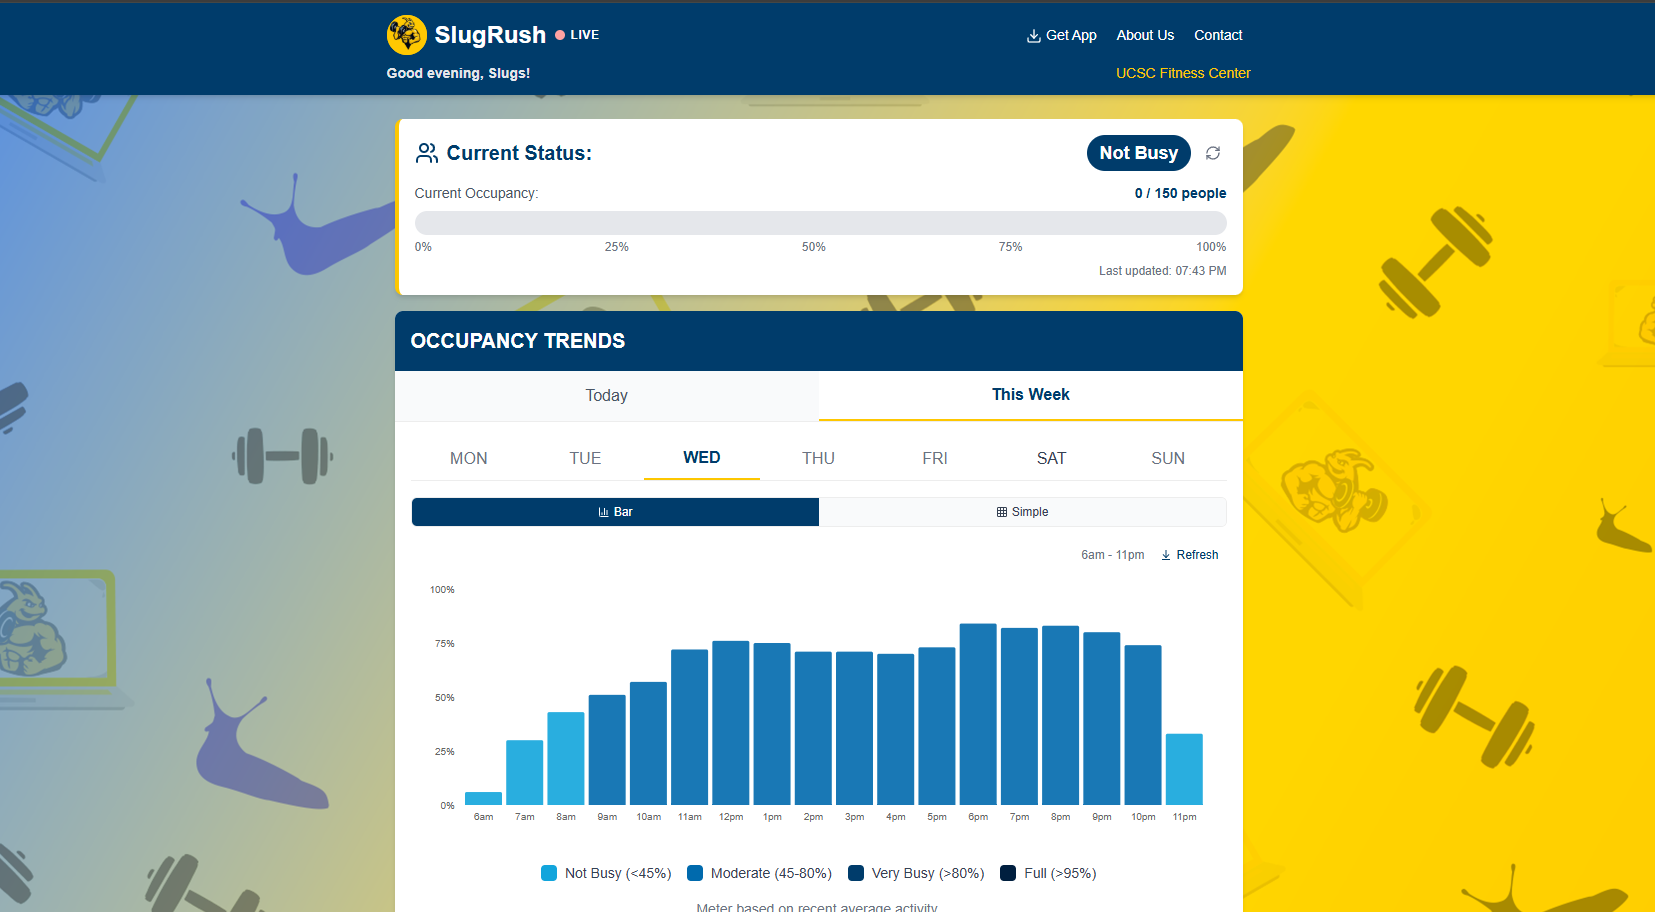Click the refresh icon next to Not Busy

[x=1213, y=153]
